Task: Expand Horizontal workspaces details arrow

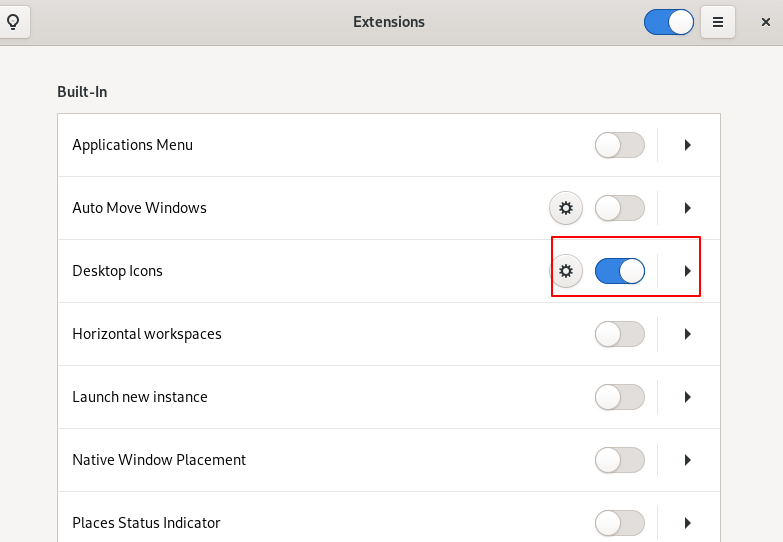Action: (688, 334)
